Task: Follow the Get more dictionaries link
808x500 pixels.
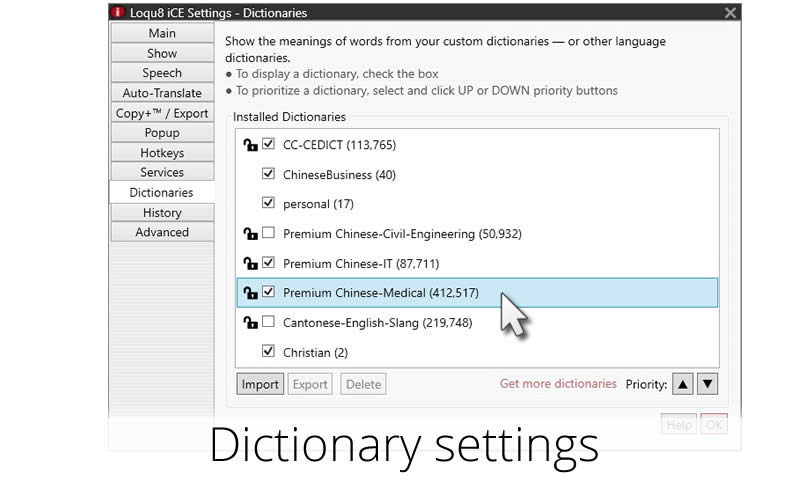Action: pyautogui.click(x=558, y=384)
